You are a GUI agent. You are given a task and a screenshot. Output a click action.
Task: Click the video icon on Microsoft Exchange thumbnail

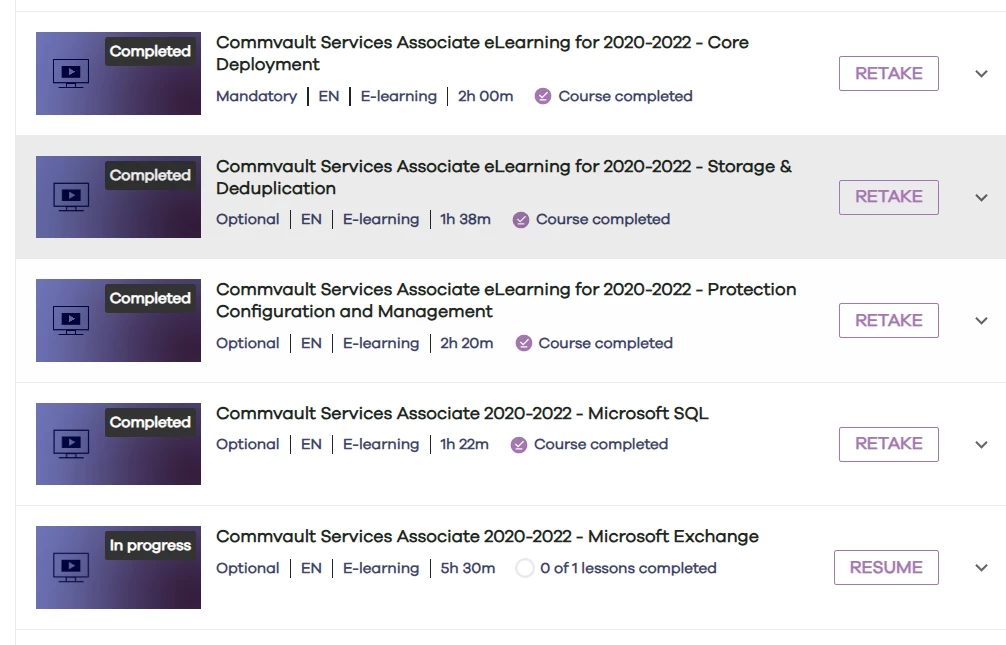point(71,568)
